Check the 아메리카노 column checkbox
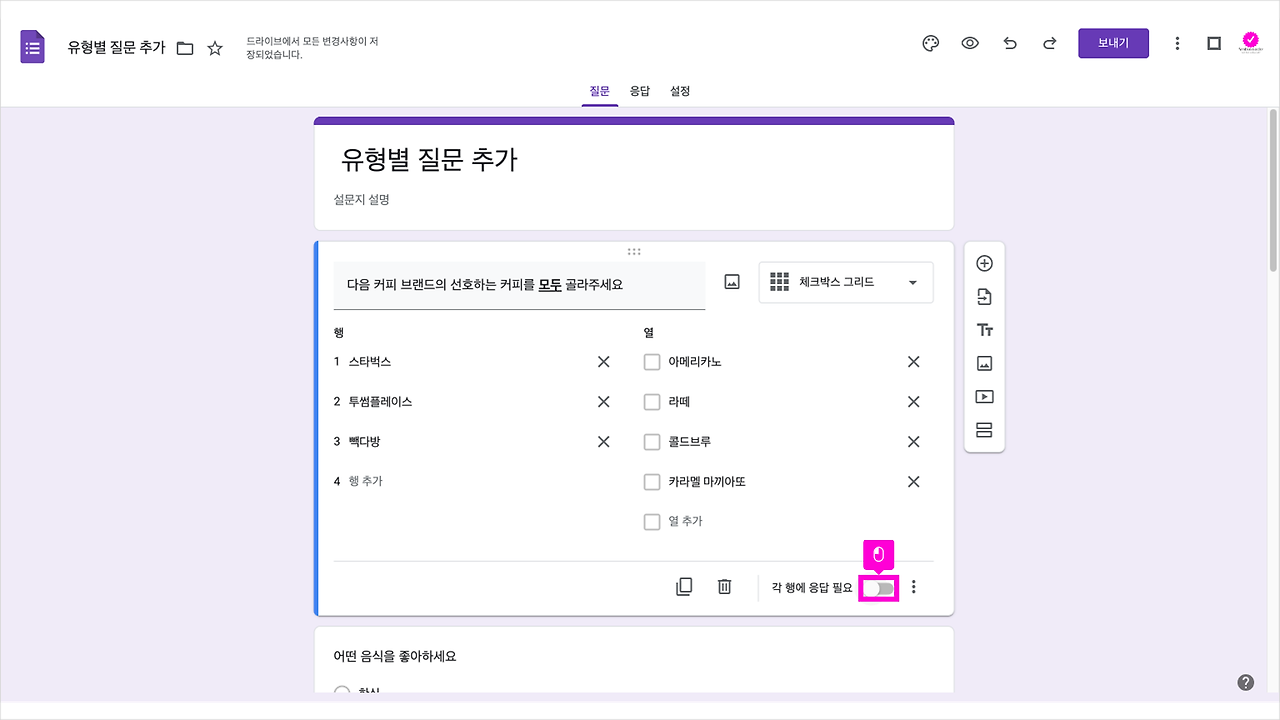This screenshot has width=1280, height=720. pos(651,361)
